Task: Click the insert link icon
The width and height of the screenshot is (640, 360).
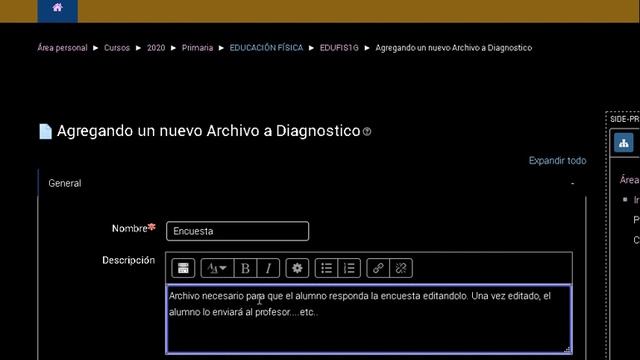Action: click(378, 268)
